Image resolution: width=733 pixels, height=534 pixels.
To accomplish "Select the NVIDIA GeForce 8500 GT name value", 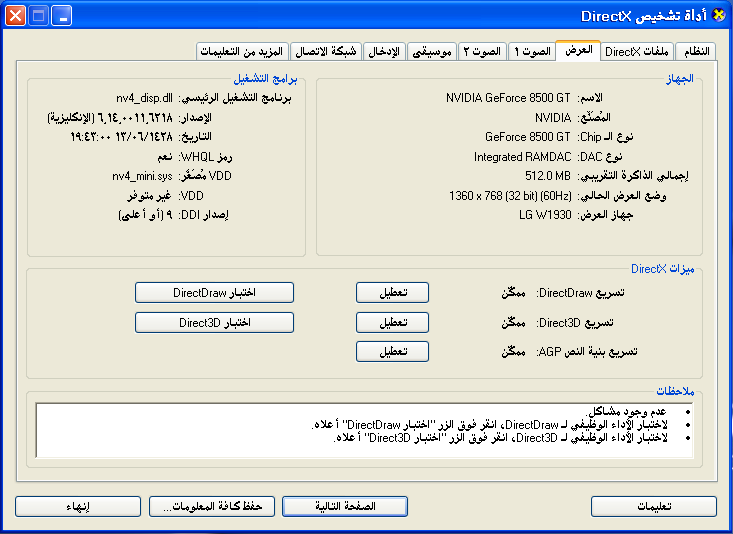I will point(508,98).
